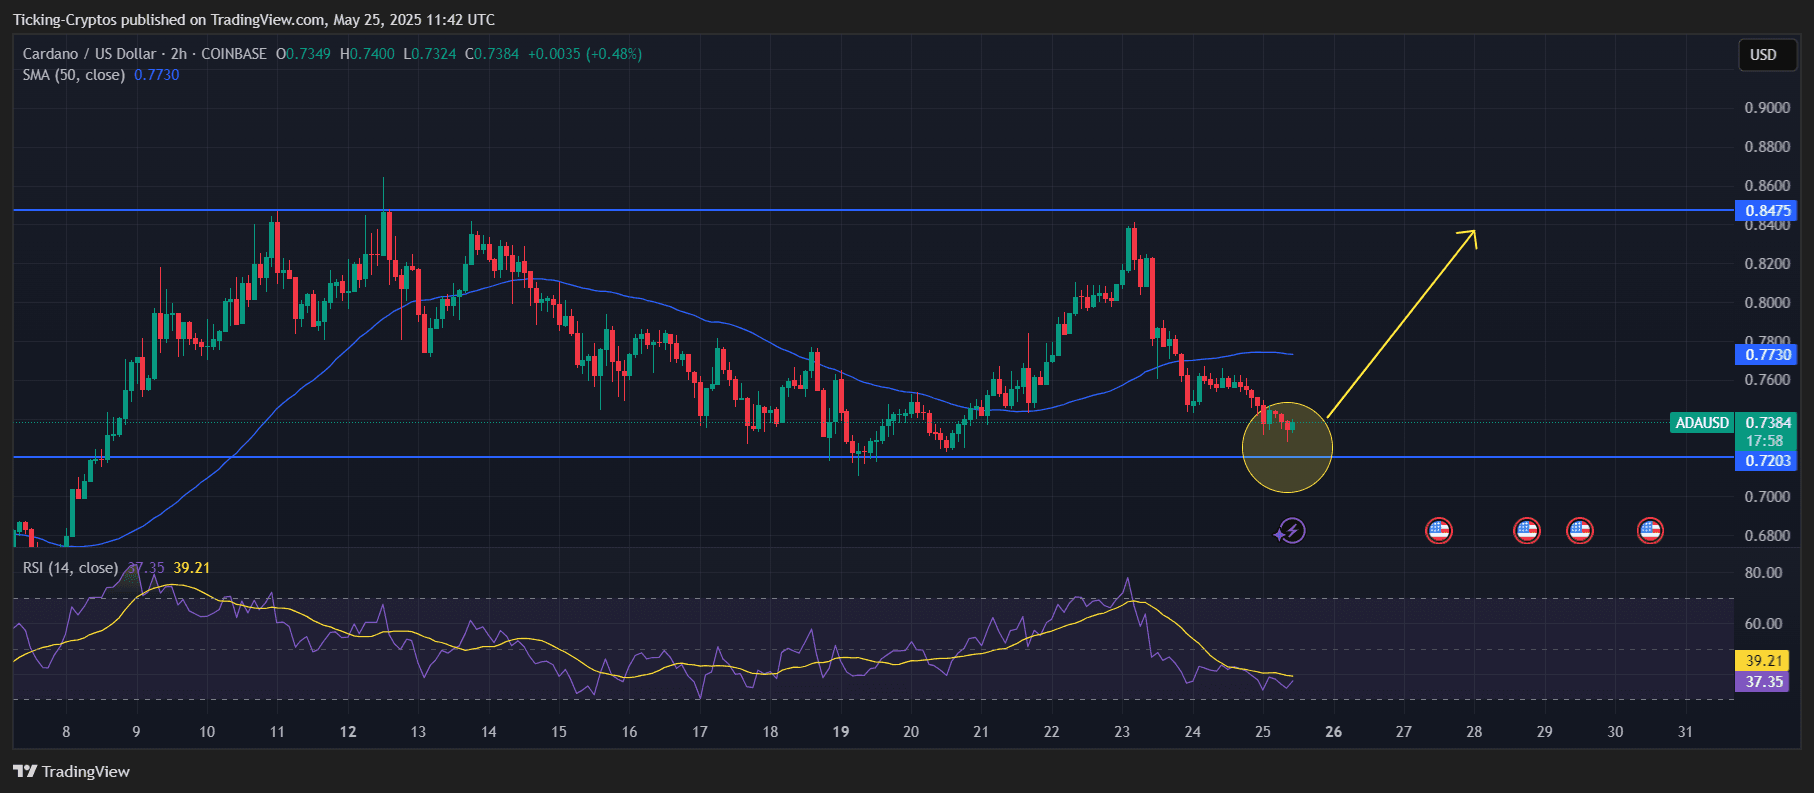Image resolution: width=1814 pixels, height=793 pixels.
Task: Click date 21 on the time axis
Action: click(x=981, y=732)
